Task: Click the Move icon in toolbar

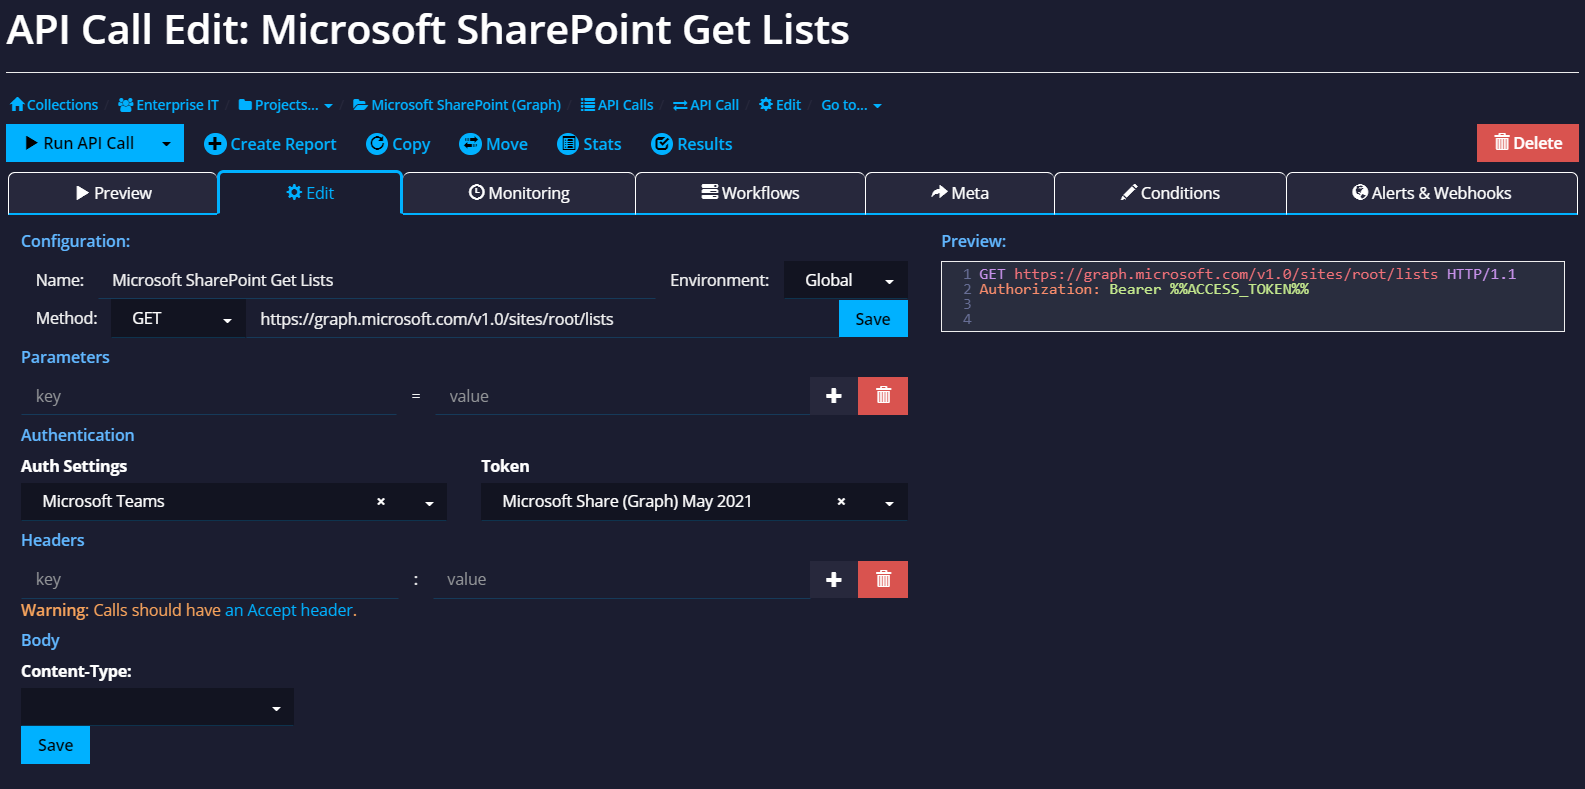Action: 470,144
